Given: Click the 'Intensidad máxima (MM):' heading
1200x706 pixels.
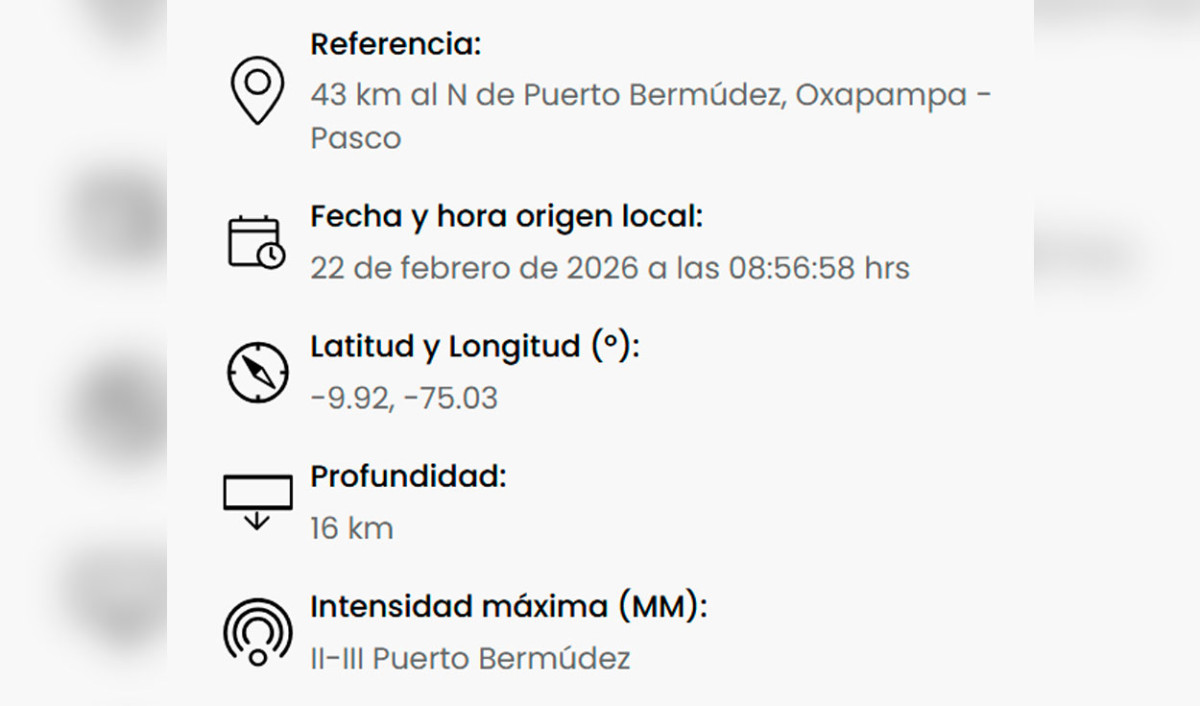Looking at the screenshot, I should [508, 607].
